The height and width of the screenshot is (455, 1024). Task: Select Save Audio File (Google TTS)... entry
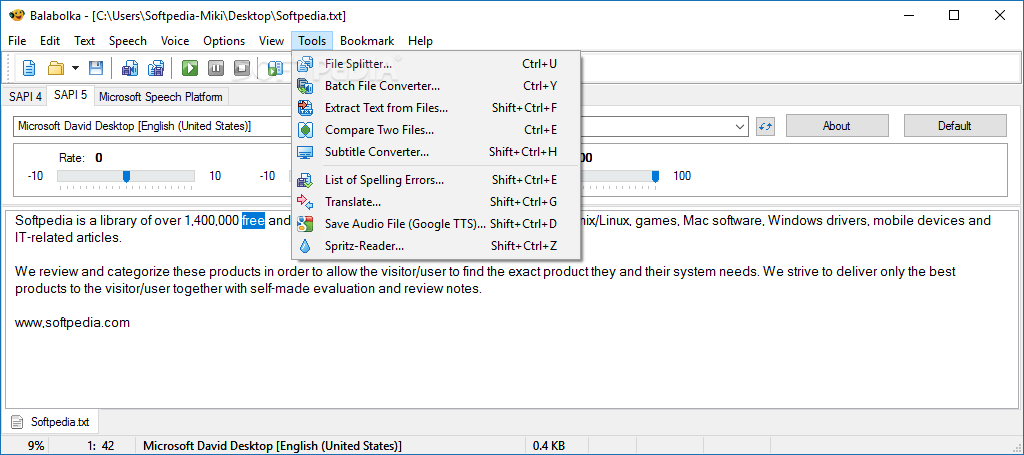pyautogui.click(x=436, y=224)
